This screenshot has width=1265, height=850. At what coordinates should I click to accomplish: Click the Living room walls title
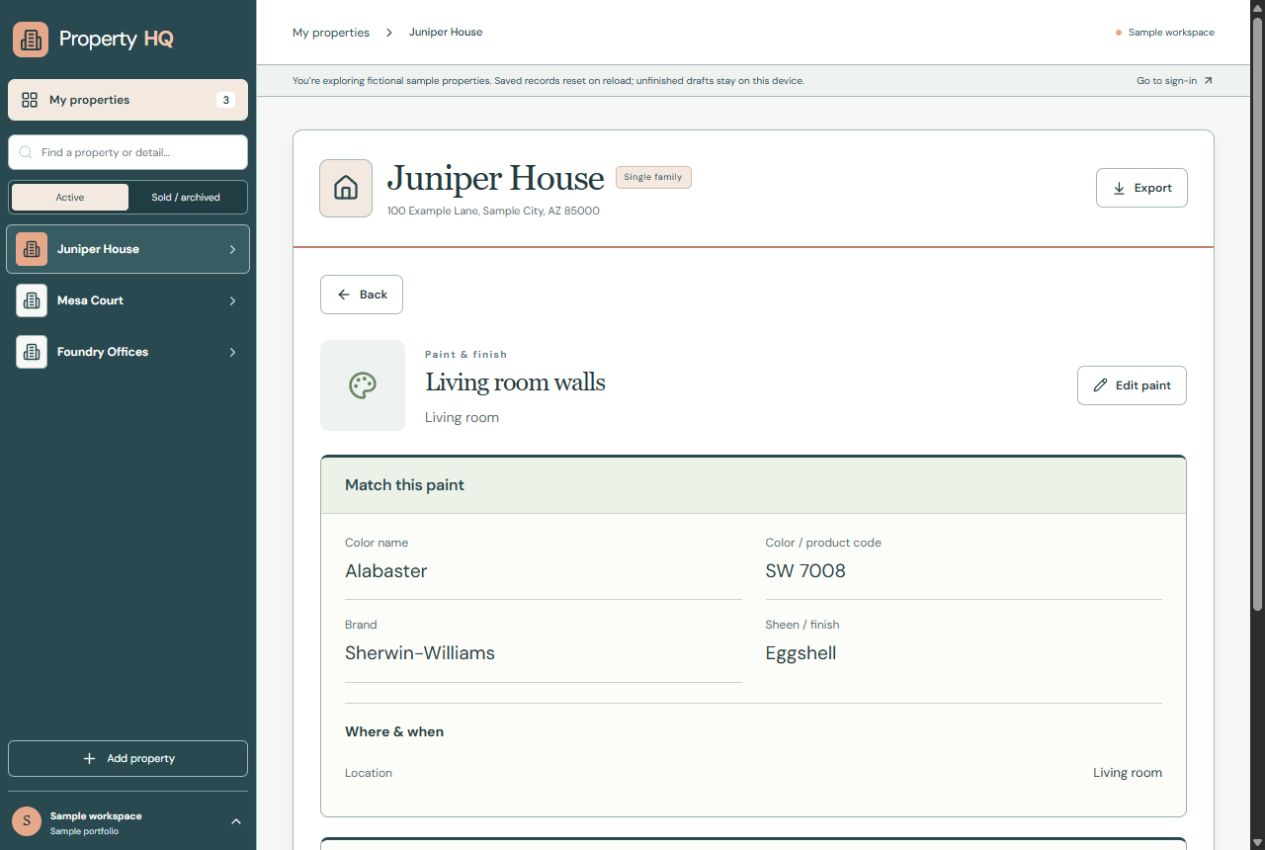click(x=515, y=383)
